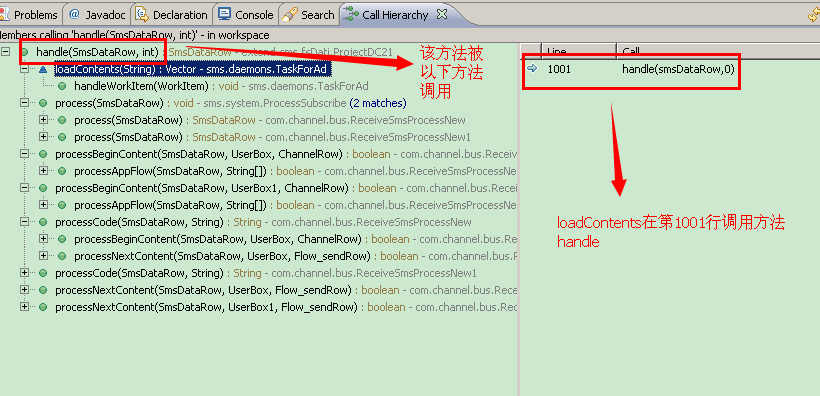Click the method icon of processNextContent with UserBox1
The height and width of the screenshot is (396, 820).
coord(43,307)
